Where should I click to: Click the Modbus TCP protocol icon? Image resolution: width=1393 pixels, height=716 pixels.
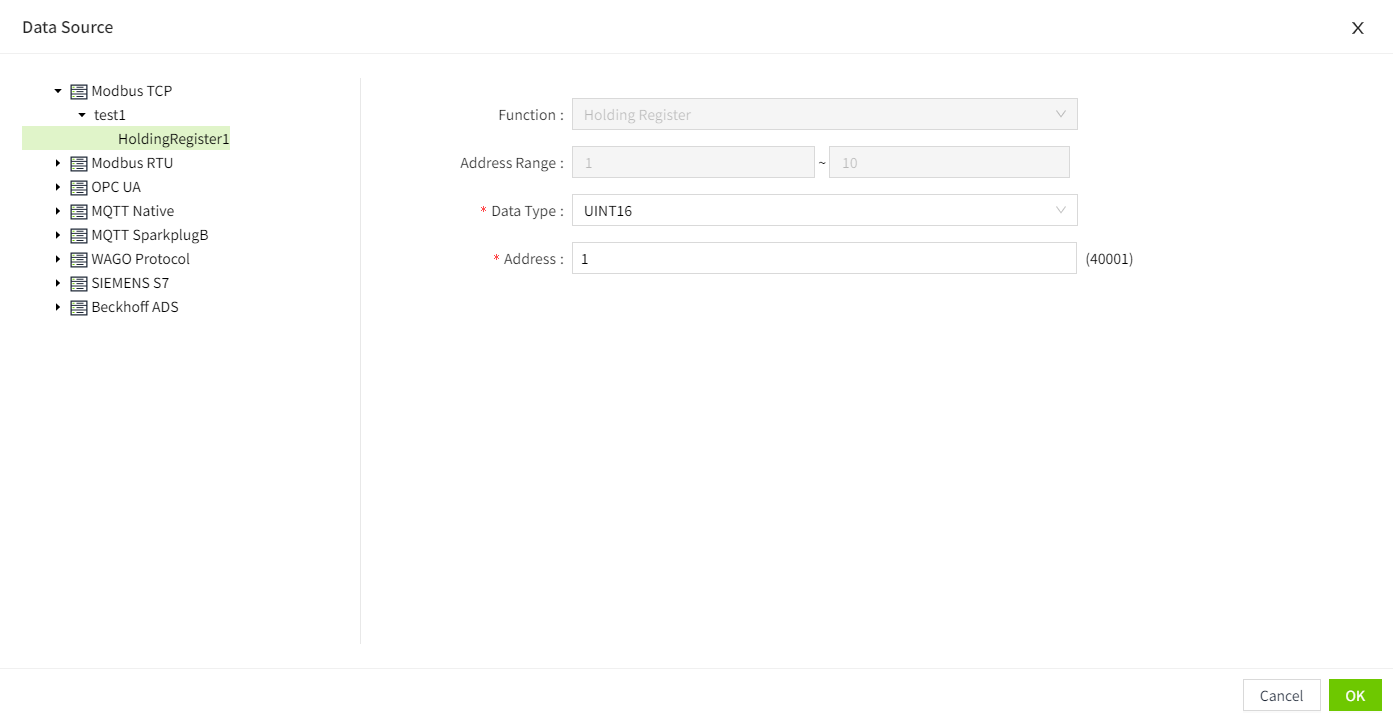pos(79,91)
